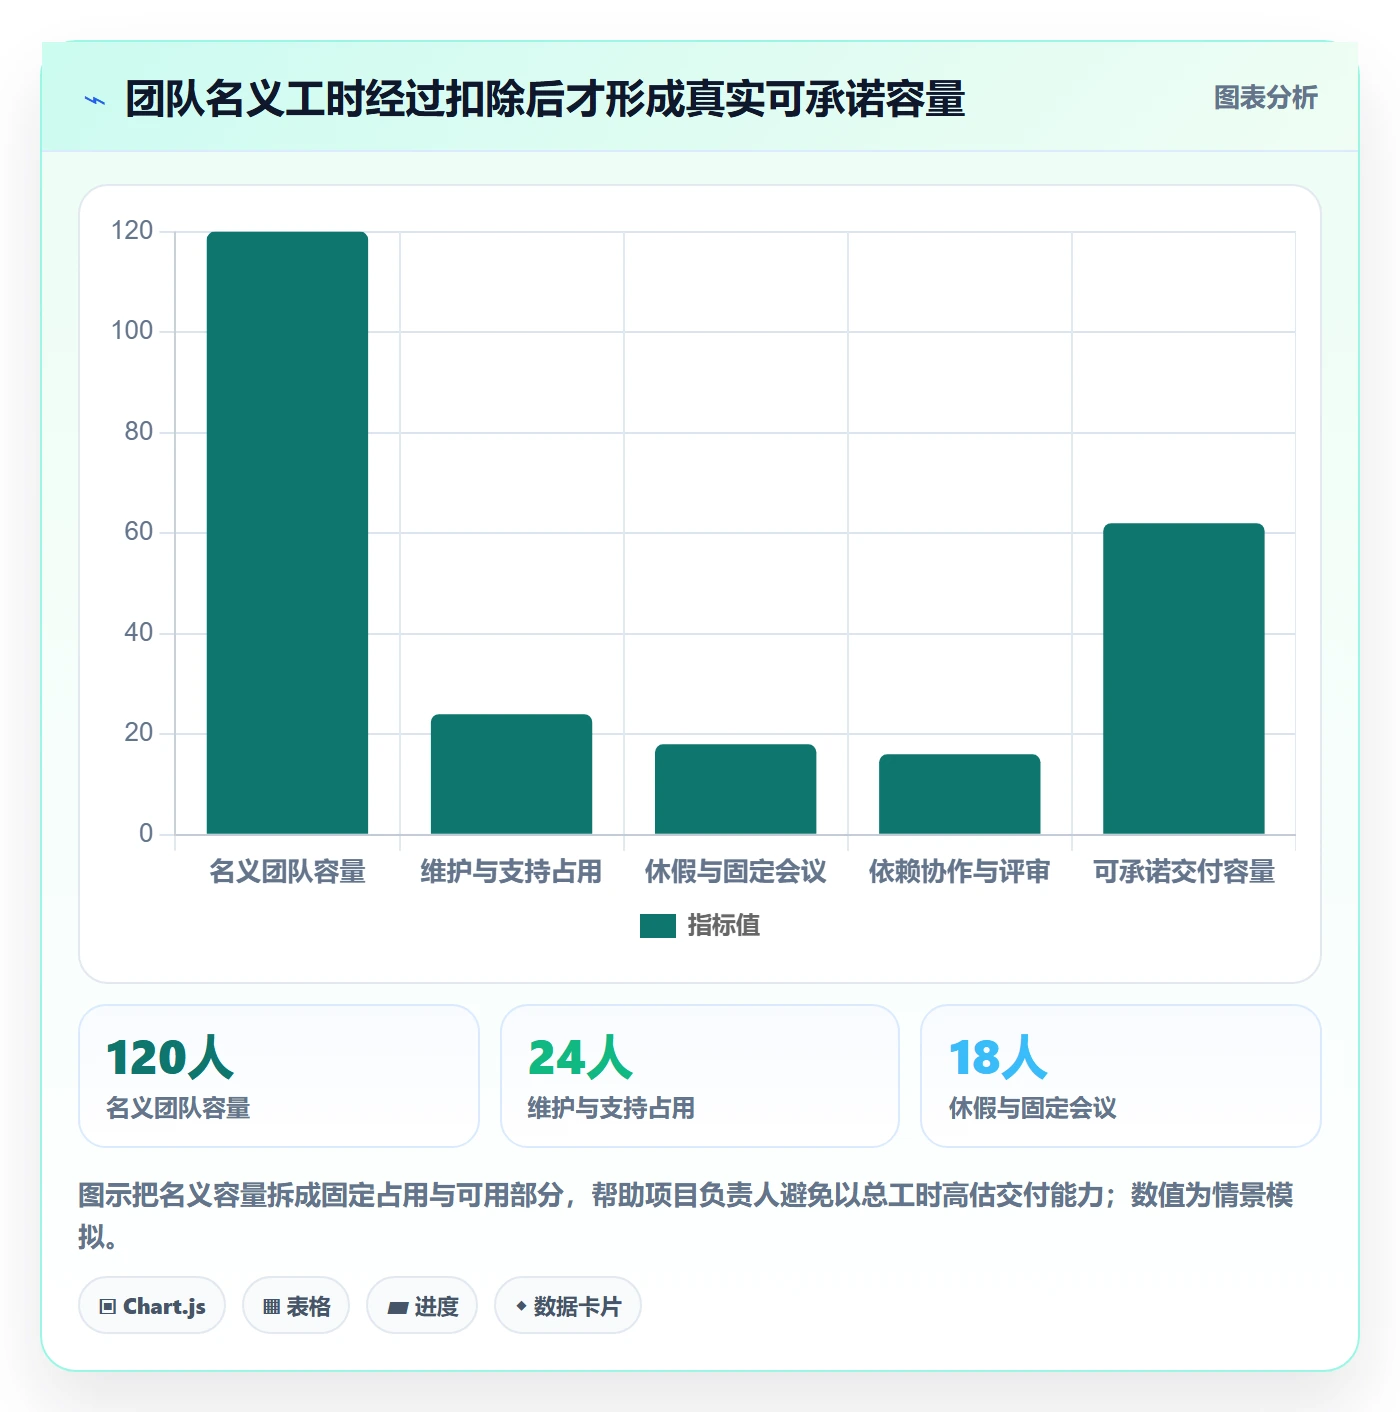Click the x-axis label 可承诺交付容量
The width and height of the screenshot is (1400, 1412).
click(1183, 872)
